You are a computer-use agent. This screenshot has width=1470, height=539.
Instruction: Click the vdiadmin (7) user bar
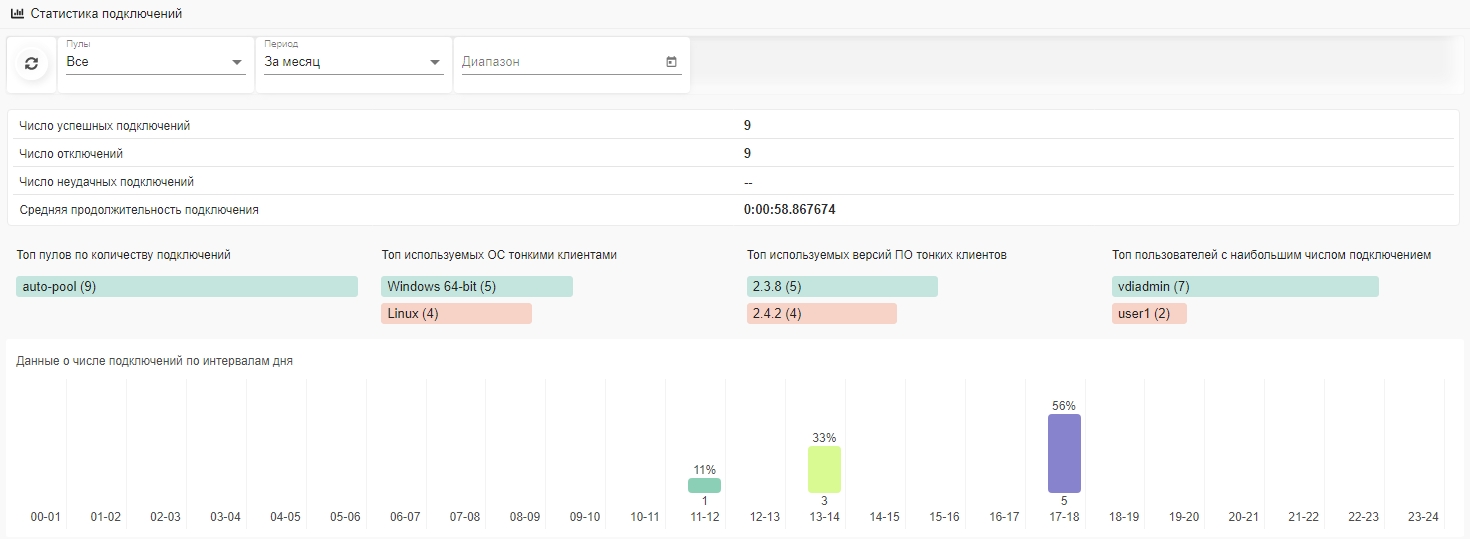(x=1245, y=287)
